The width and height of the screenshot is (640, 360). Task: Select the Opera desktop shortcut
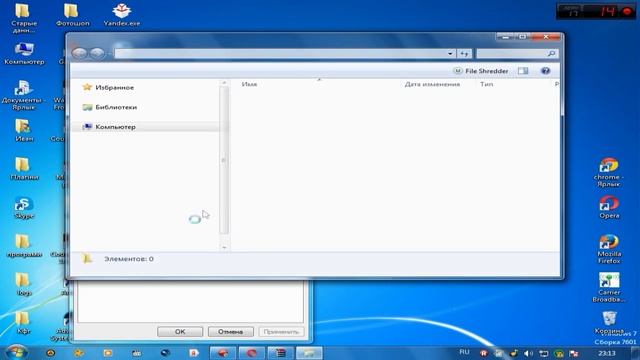point(609,207)
